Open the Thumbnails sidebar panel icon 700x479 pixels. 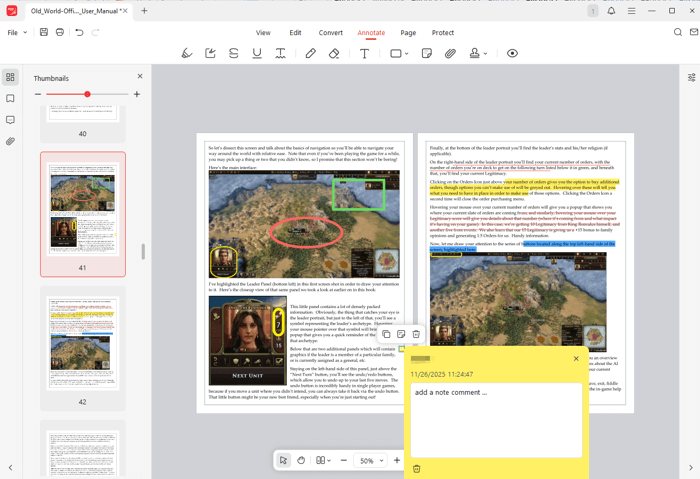tap(10, 77)
